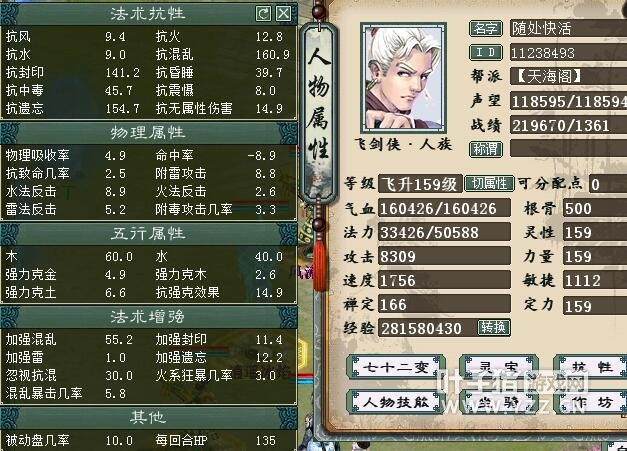The height and width of the screenshot is (451, 627).
Task: Open the 称谓 title selector
Action: pos(485,149)
